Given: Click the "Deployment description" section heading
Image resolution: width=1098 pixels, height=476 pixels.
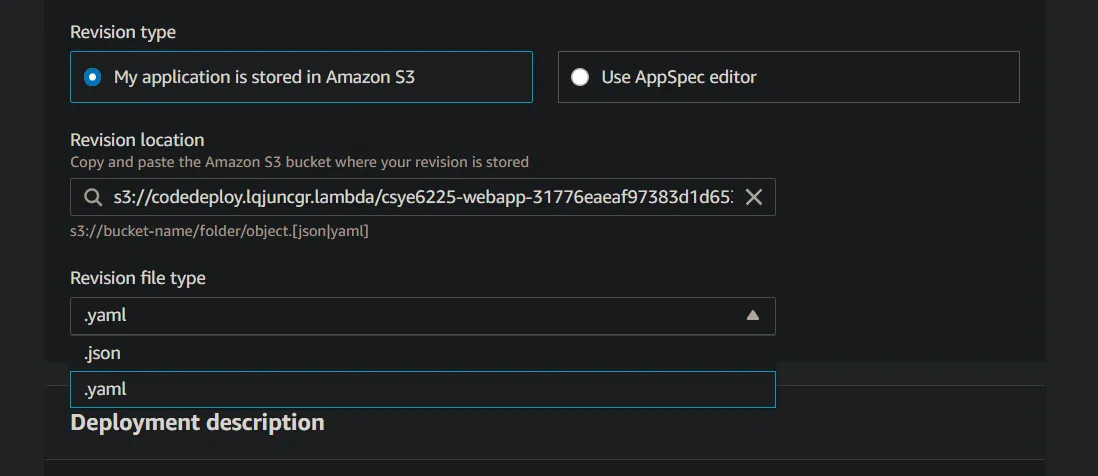Looking at the screenshot, I should point(197,422).
